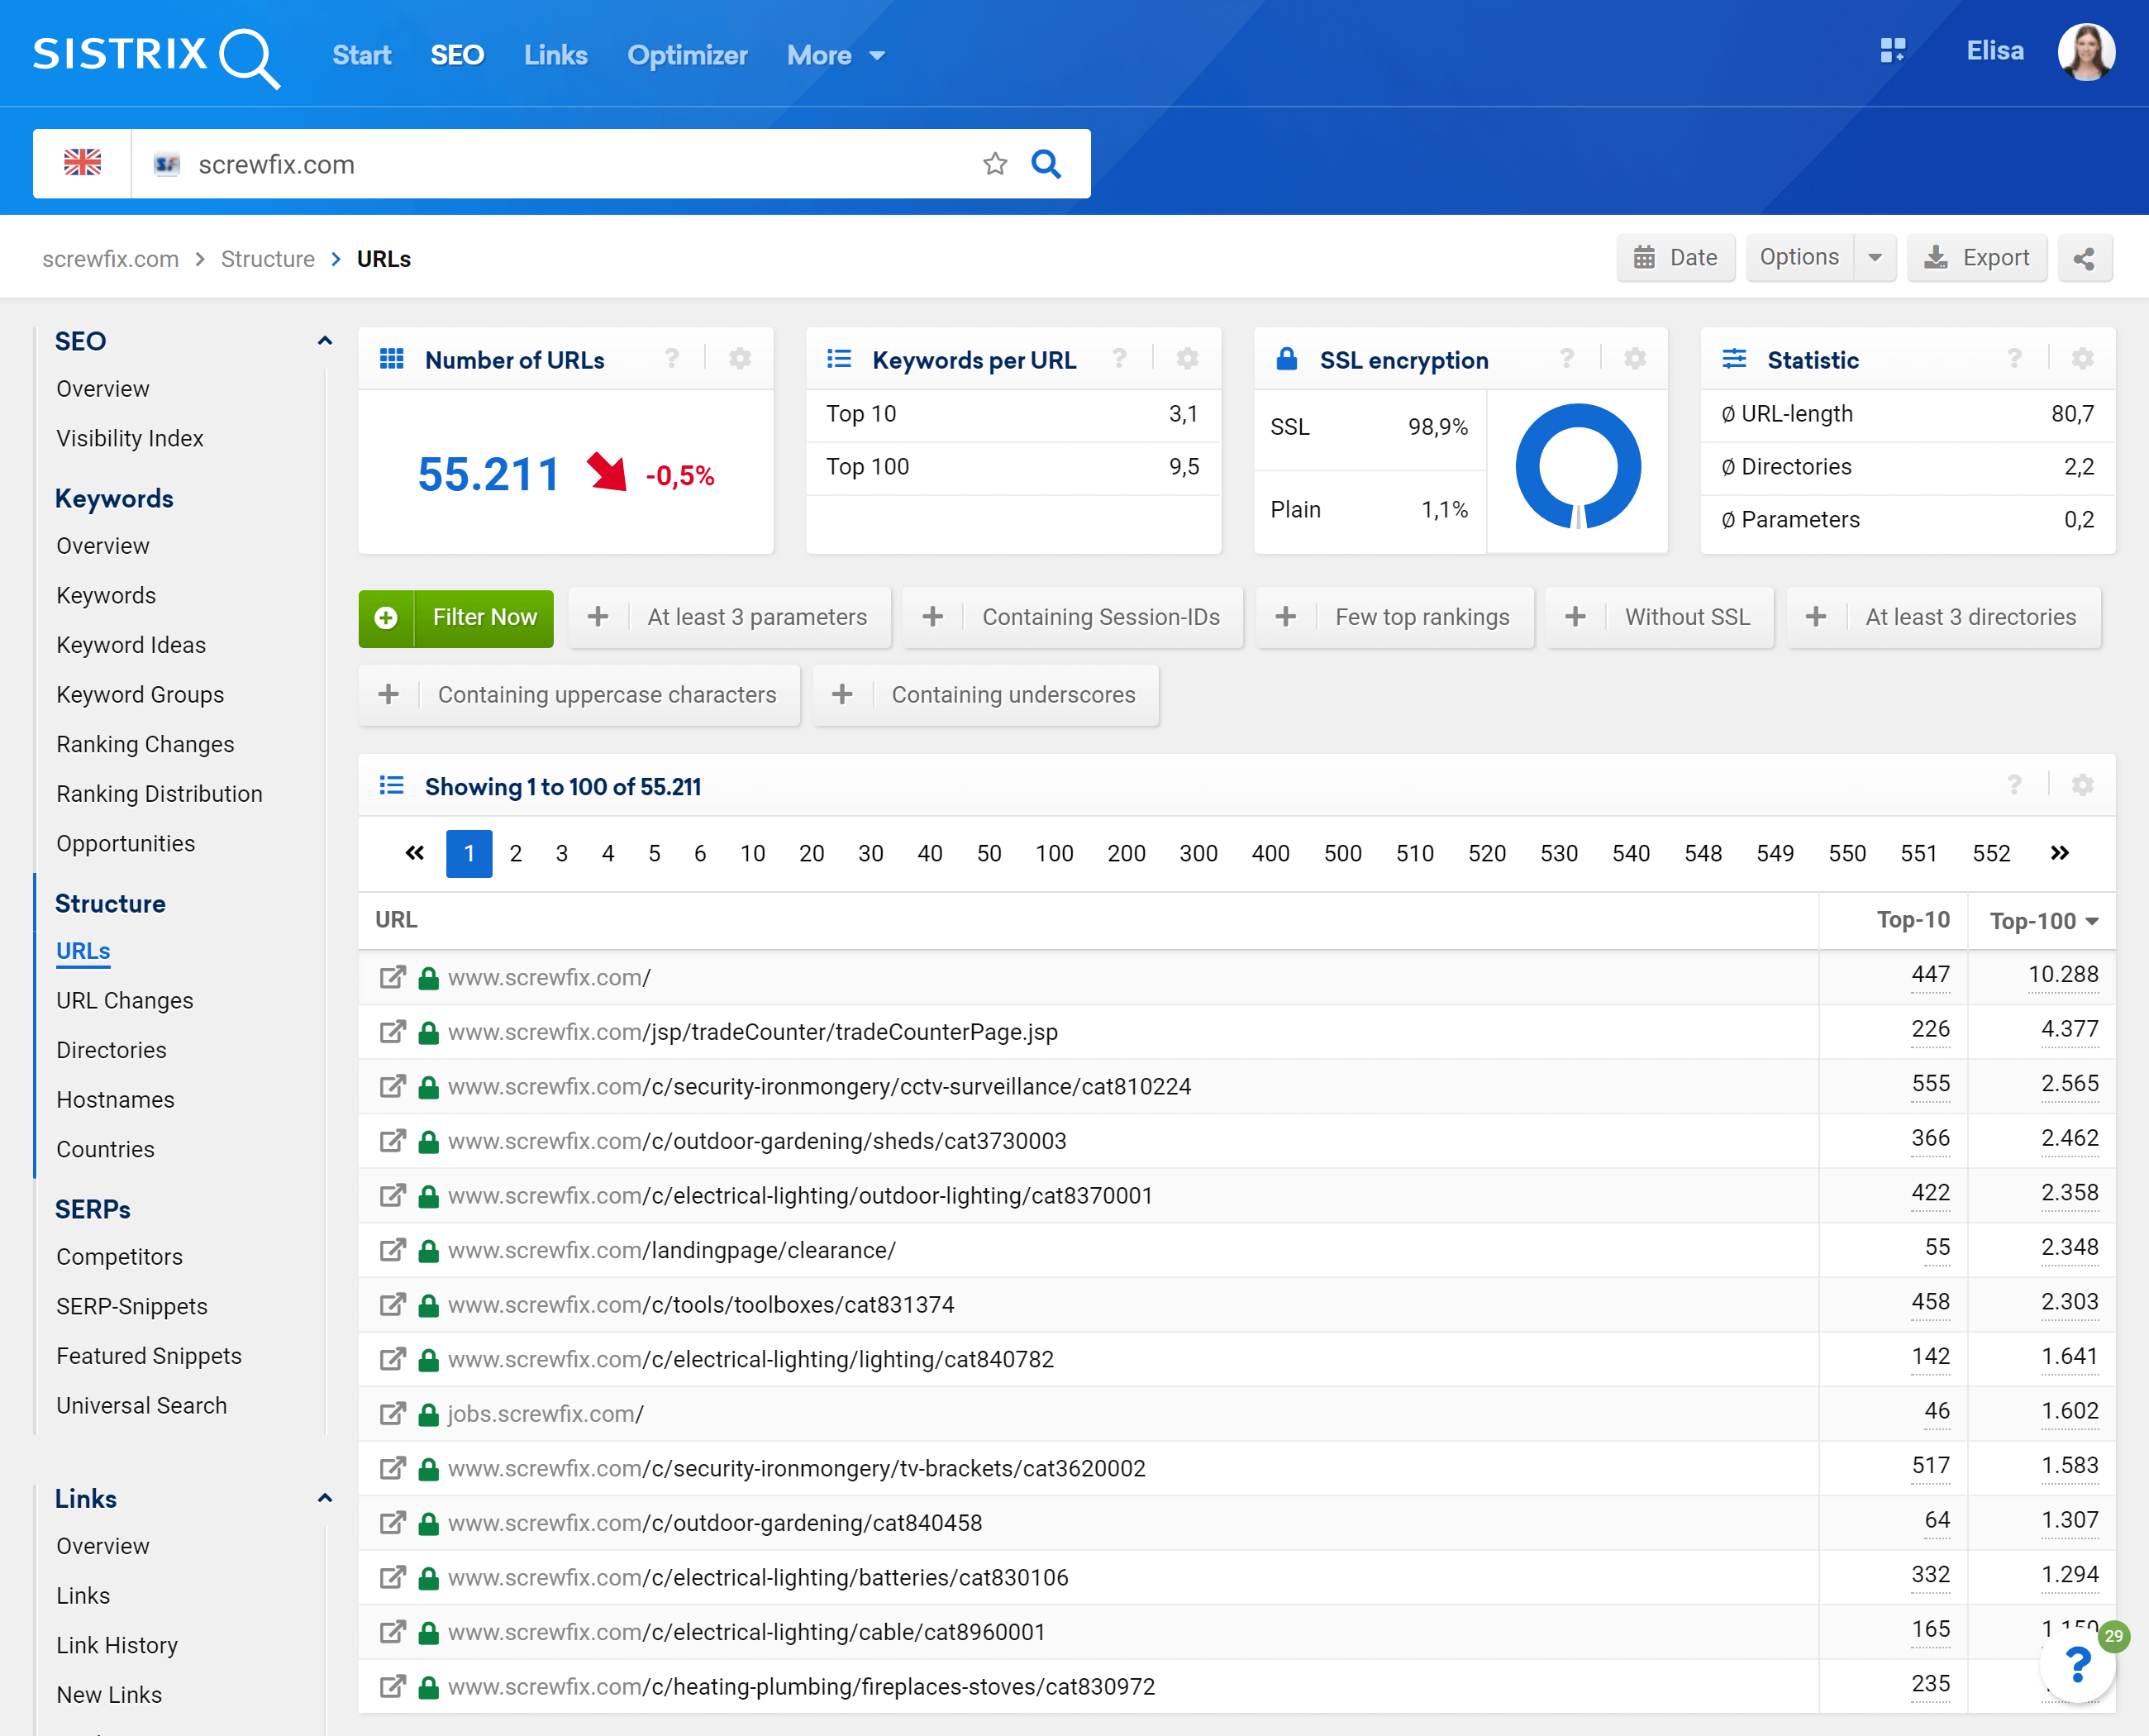
Task: Open settings gear for SSL encryption
Action: click(1635, 358)
